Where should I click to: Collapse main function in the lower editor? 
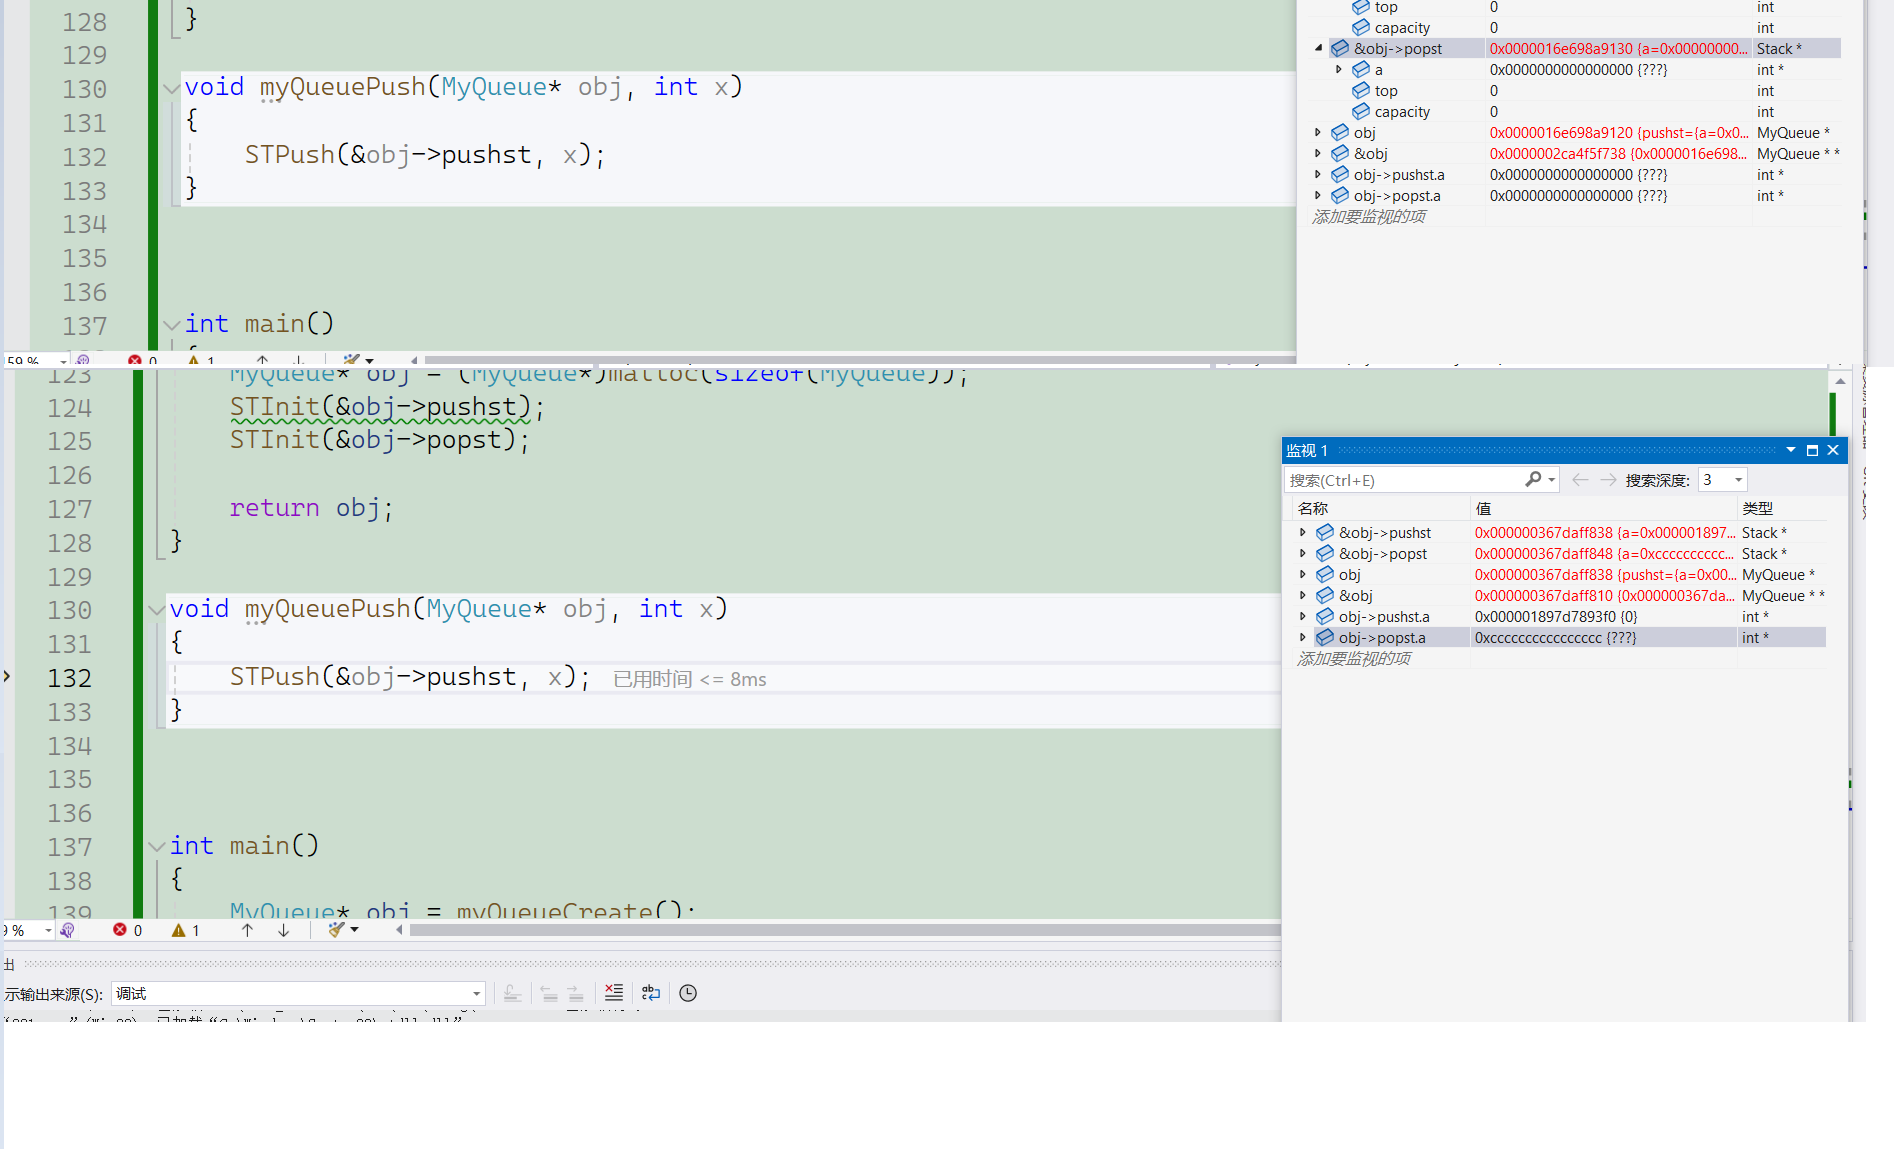[157, 846]
